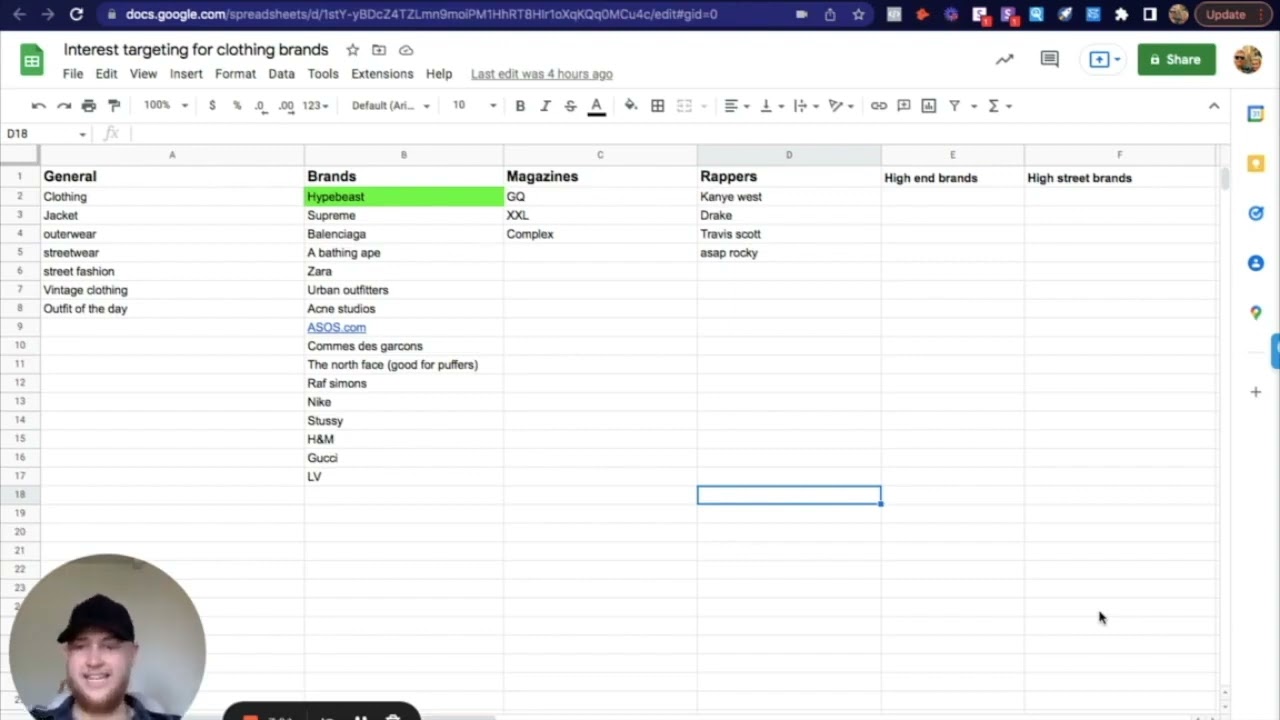1280x720 pixels.
Task: Click the Move to folder icon
Action: pyautogui.click(x=379, y=50)
